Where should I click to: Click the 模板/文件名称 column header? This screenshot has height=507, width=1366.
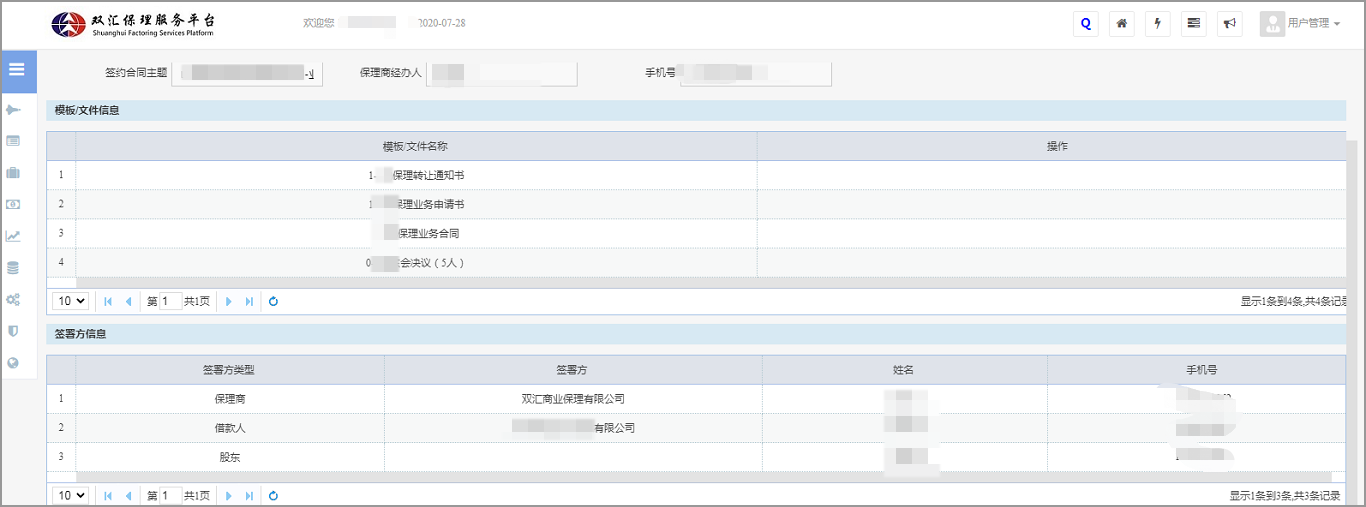pos(416,146)
